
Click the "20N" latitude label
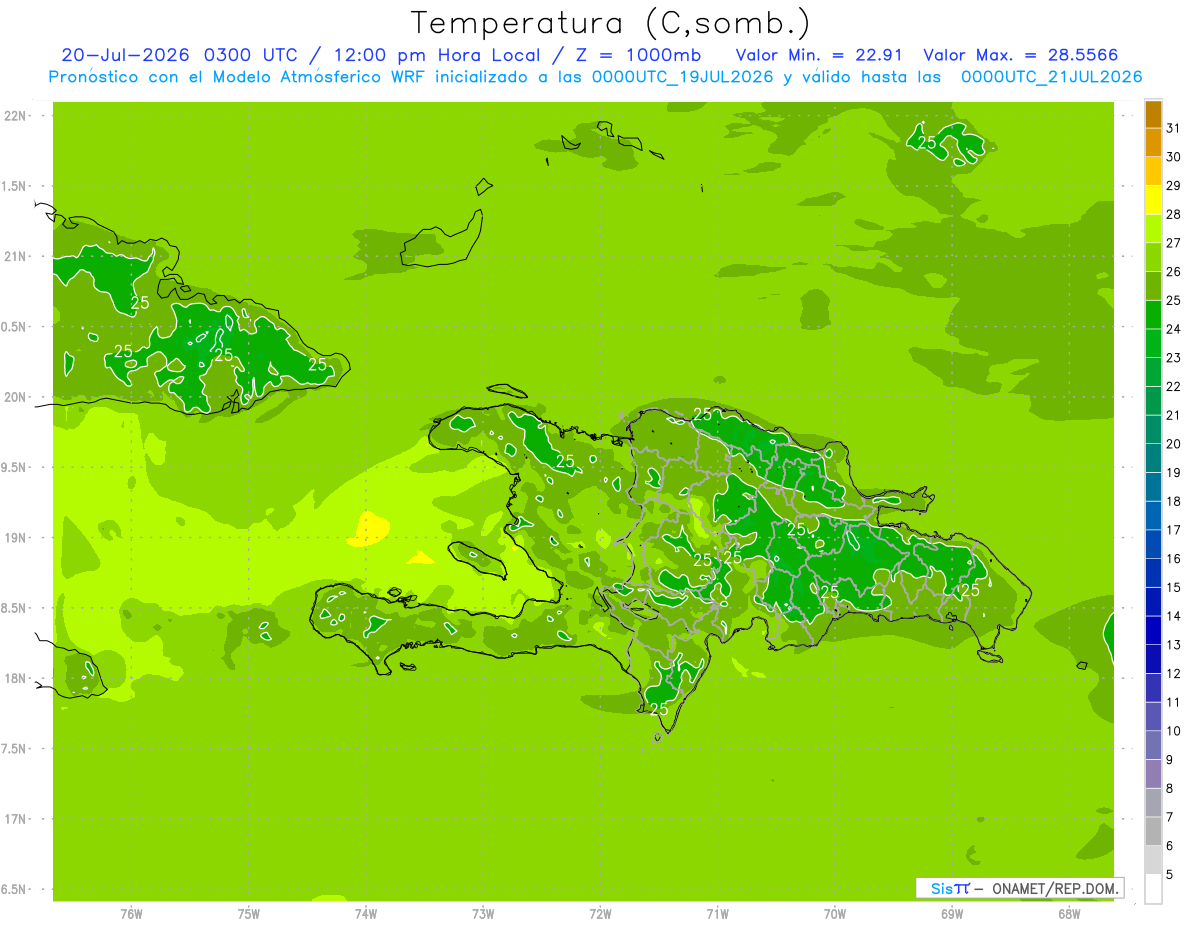[15, 397]
